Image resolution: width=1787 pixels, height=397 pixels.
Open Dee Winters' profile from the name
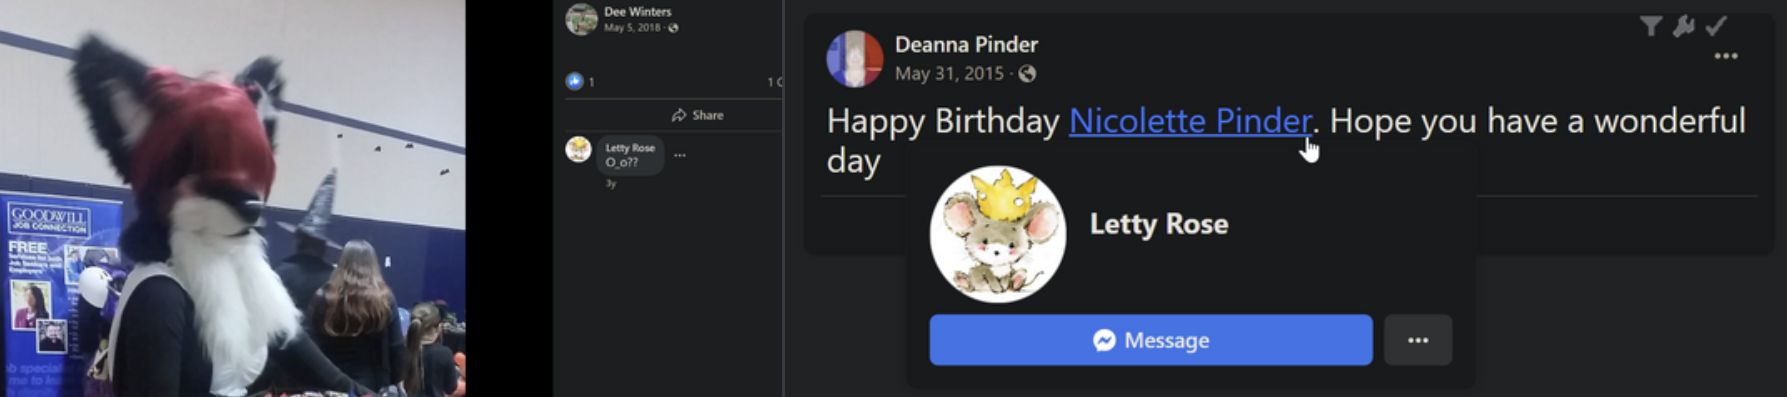pyautogui.click(x=638, y=12)
